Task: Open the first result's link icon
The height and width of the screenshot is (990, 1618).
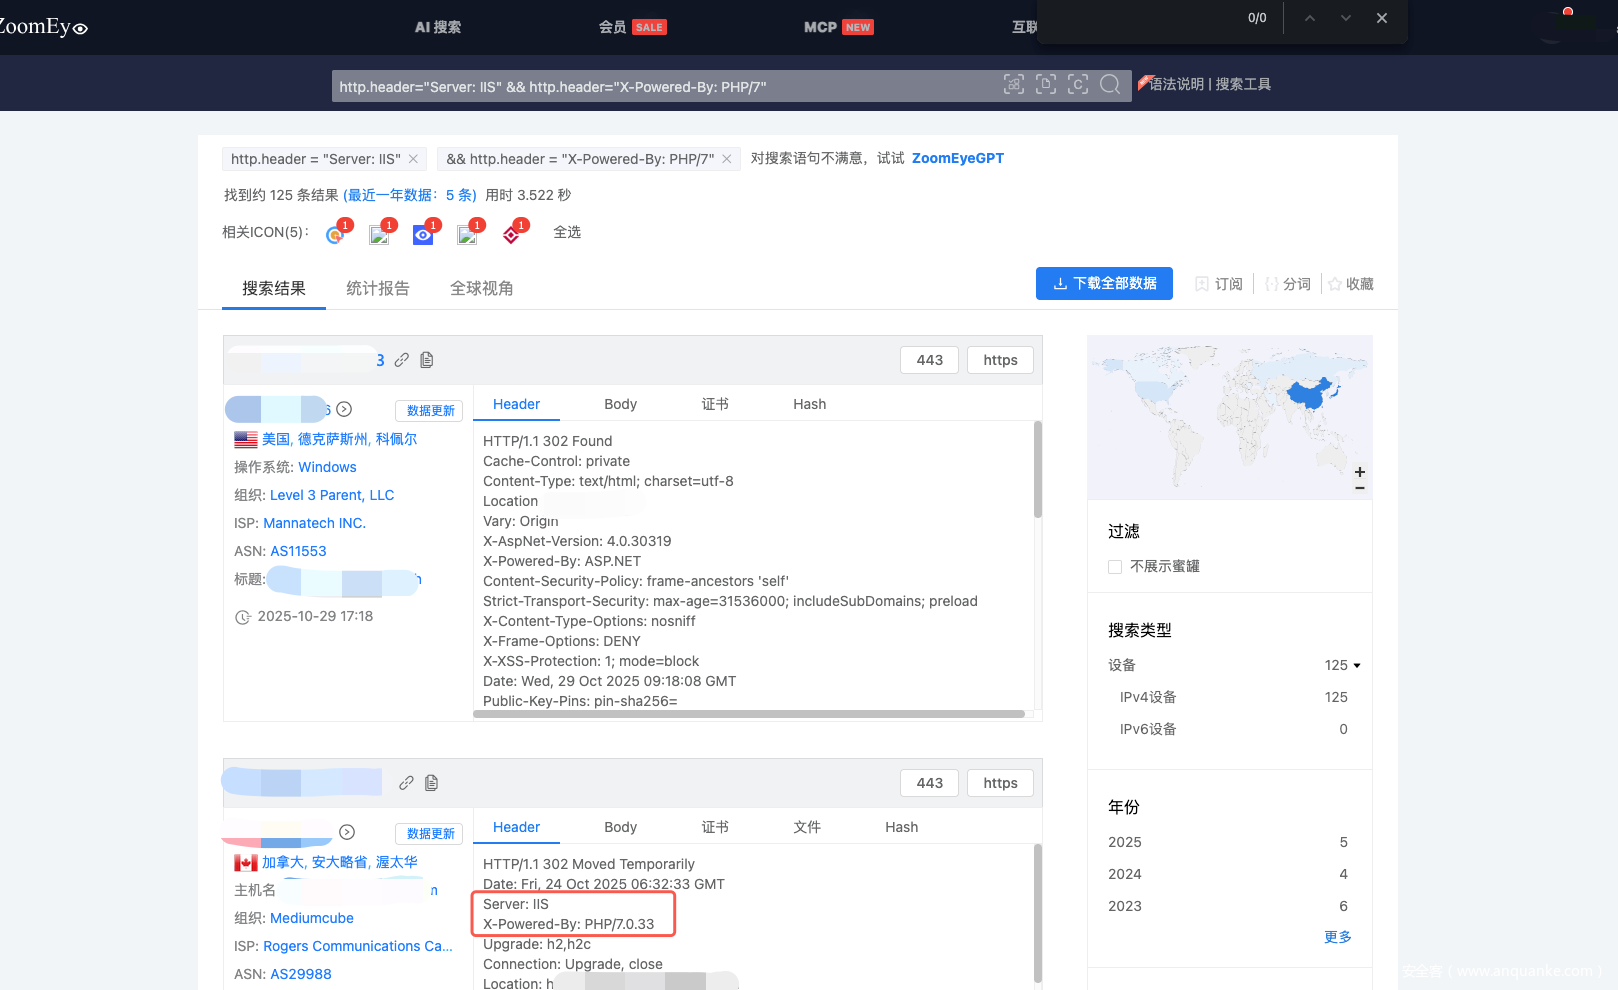Action: click(x=402, y=360)
